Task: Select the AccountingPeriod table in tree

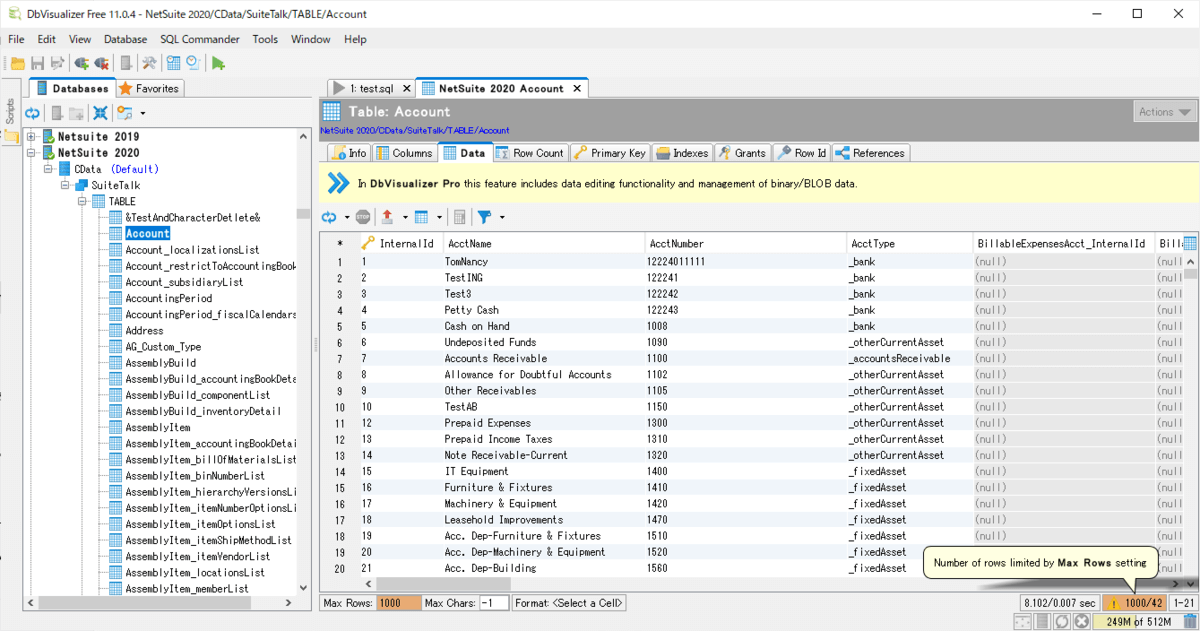Action: click(x=168, y=298)
